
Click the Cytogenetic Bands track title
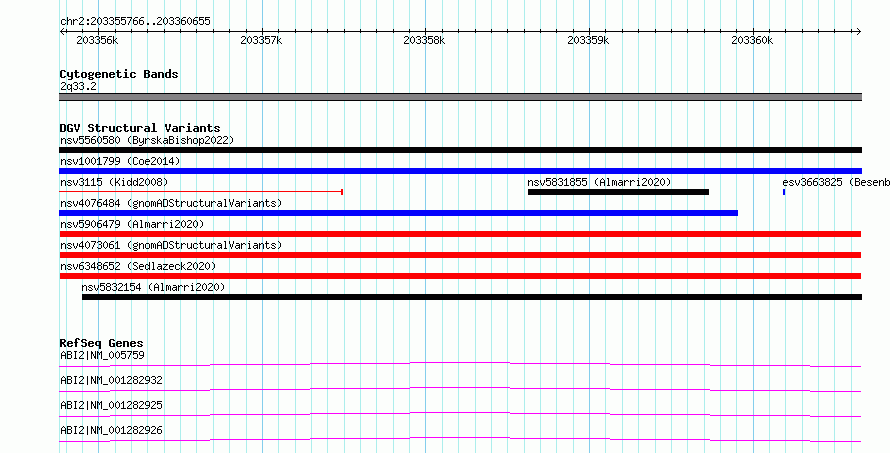119,74
